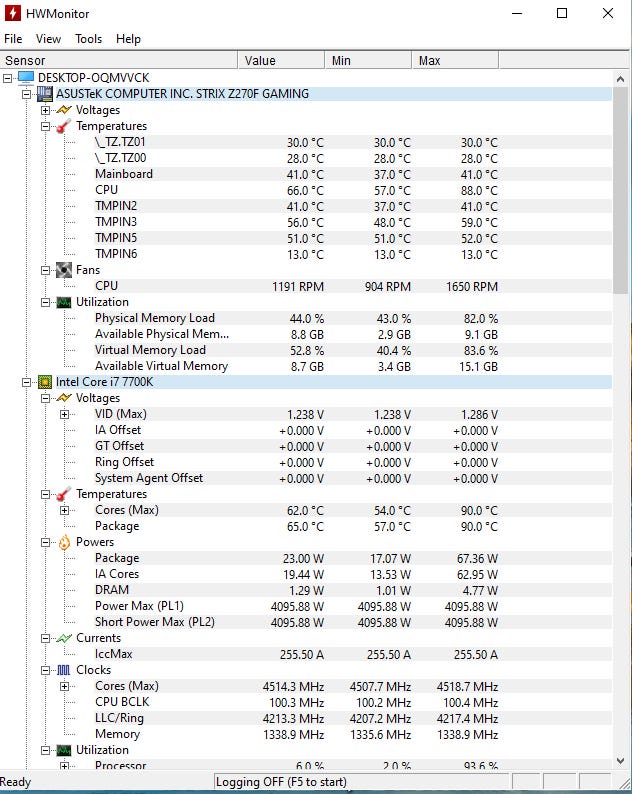Expand the Cores (Max) clocks entry
Image resolution: width=632 pixels, height=794 pixels.
(x=64, y=686)
